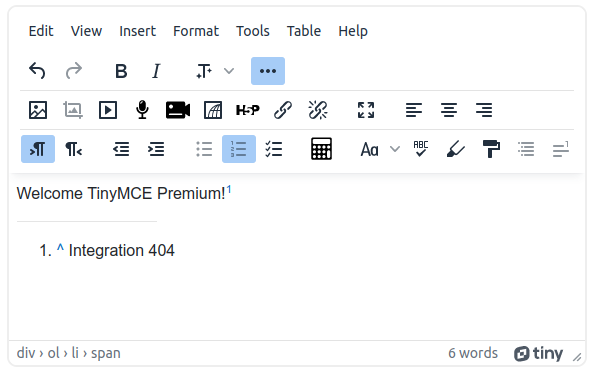Click the editor resize handle corner

pos(577,357)
